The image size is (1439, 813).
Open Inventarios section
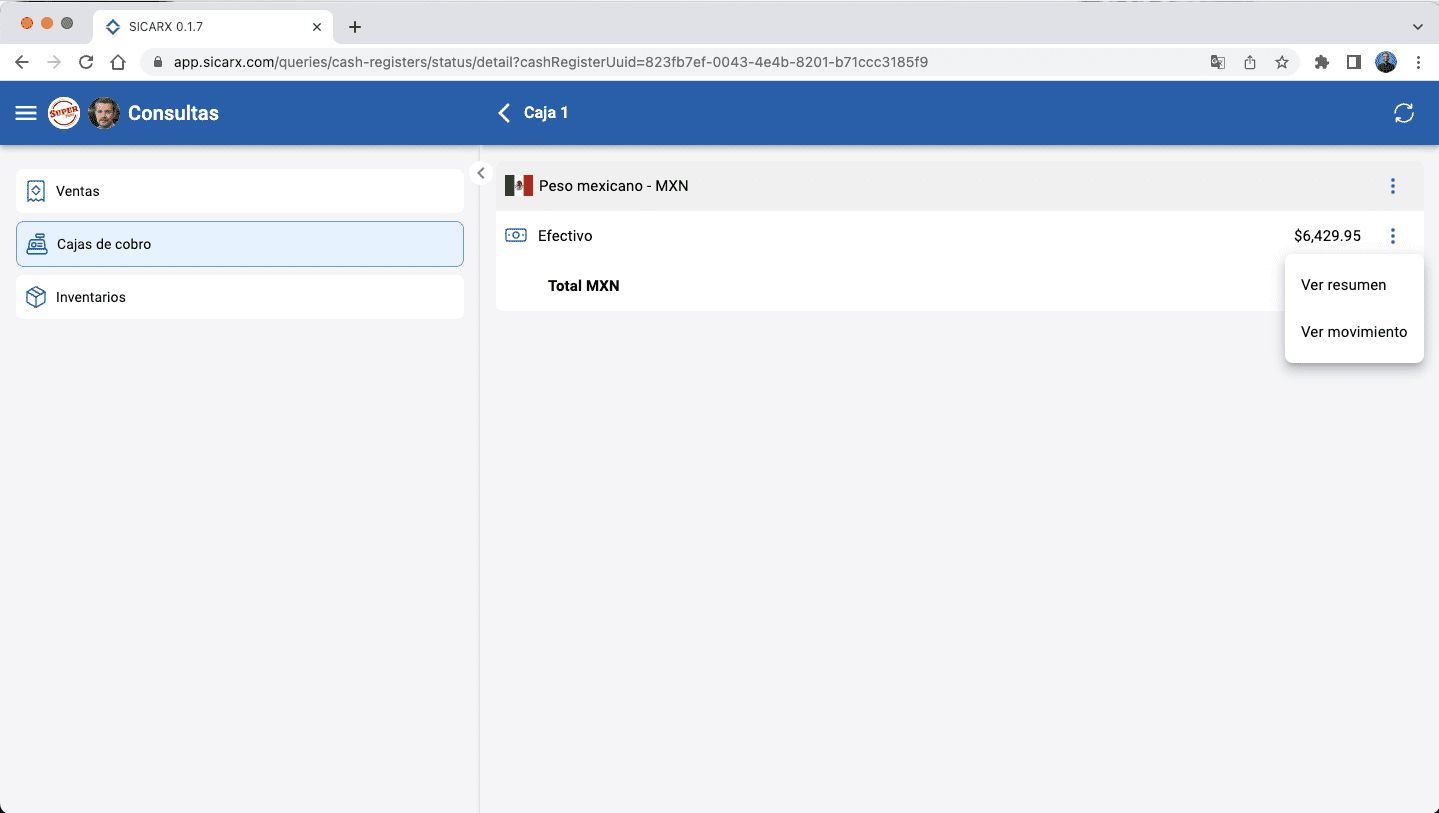pyautogui.click(x=239, y=297)
